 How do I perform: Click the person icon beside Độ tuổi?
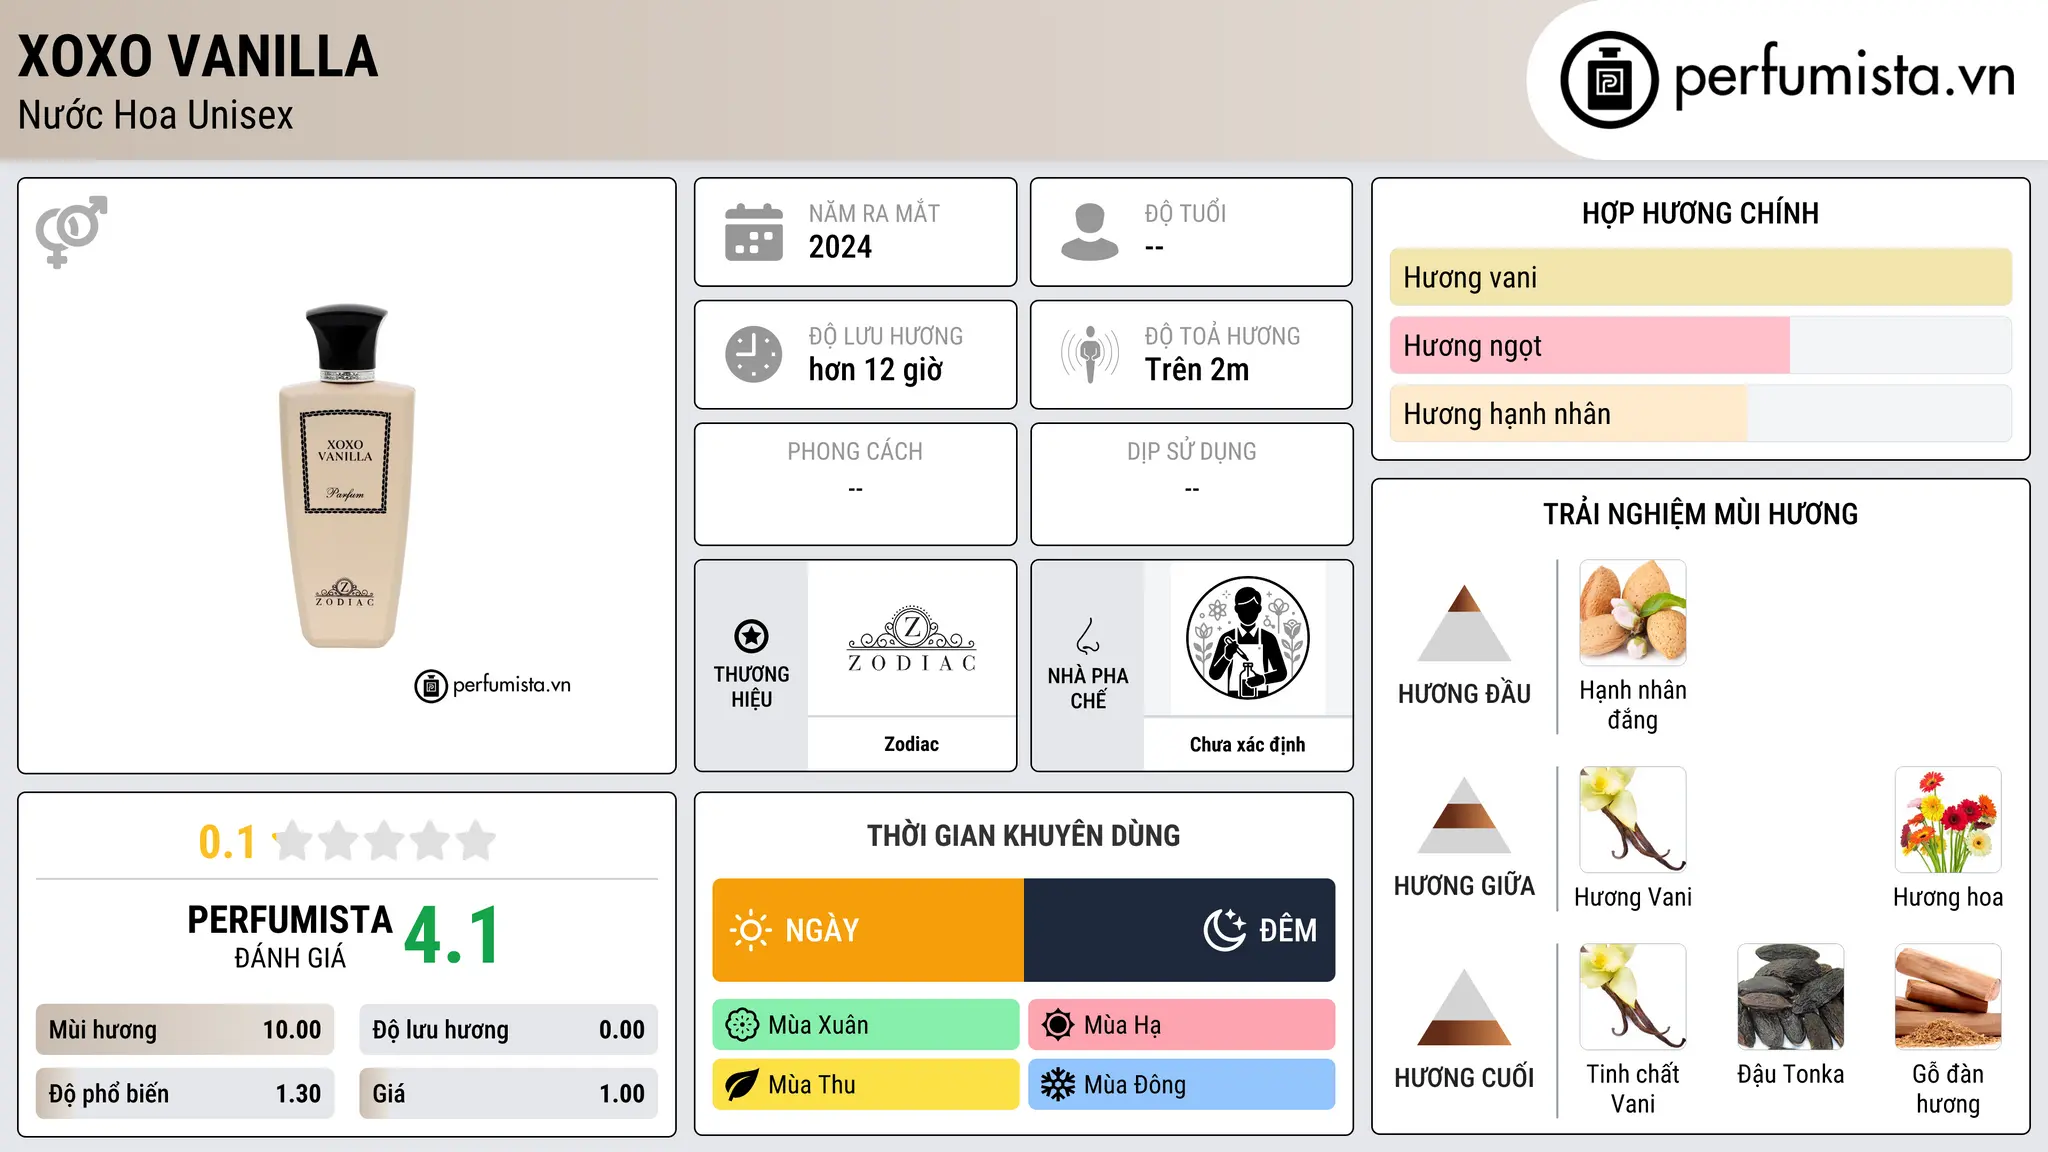click(1090, 232)
